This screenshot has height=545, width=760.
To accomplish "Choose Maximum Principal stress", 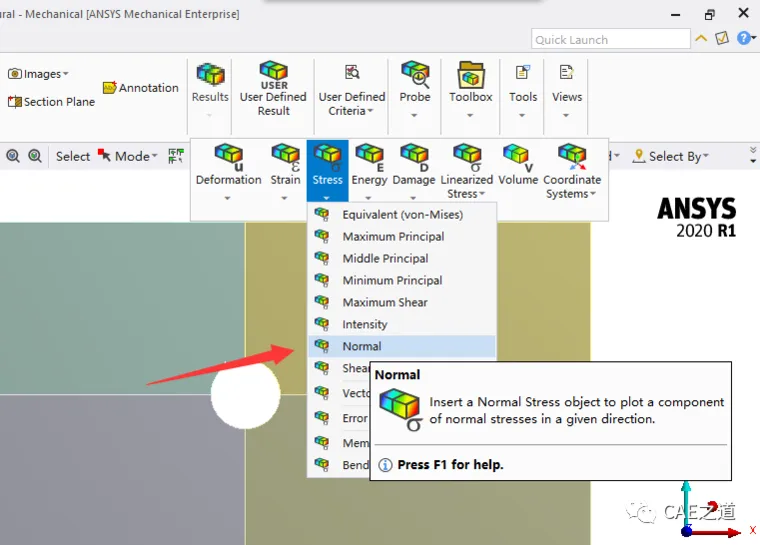I will 402,236.
